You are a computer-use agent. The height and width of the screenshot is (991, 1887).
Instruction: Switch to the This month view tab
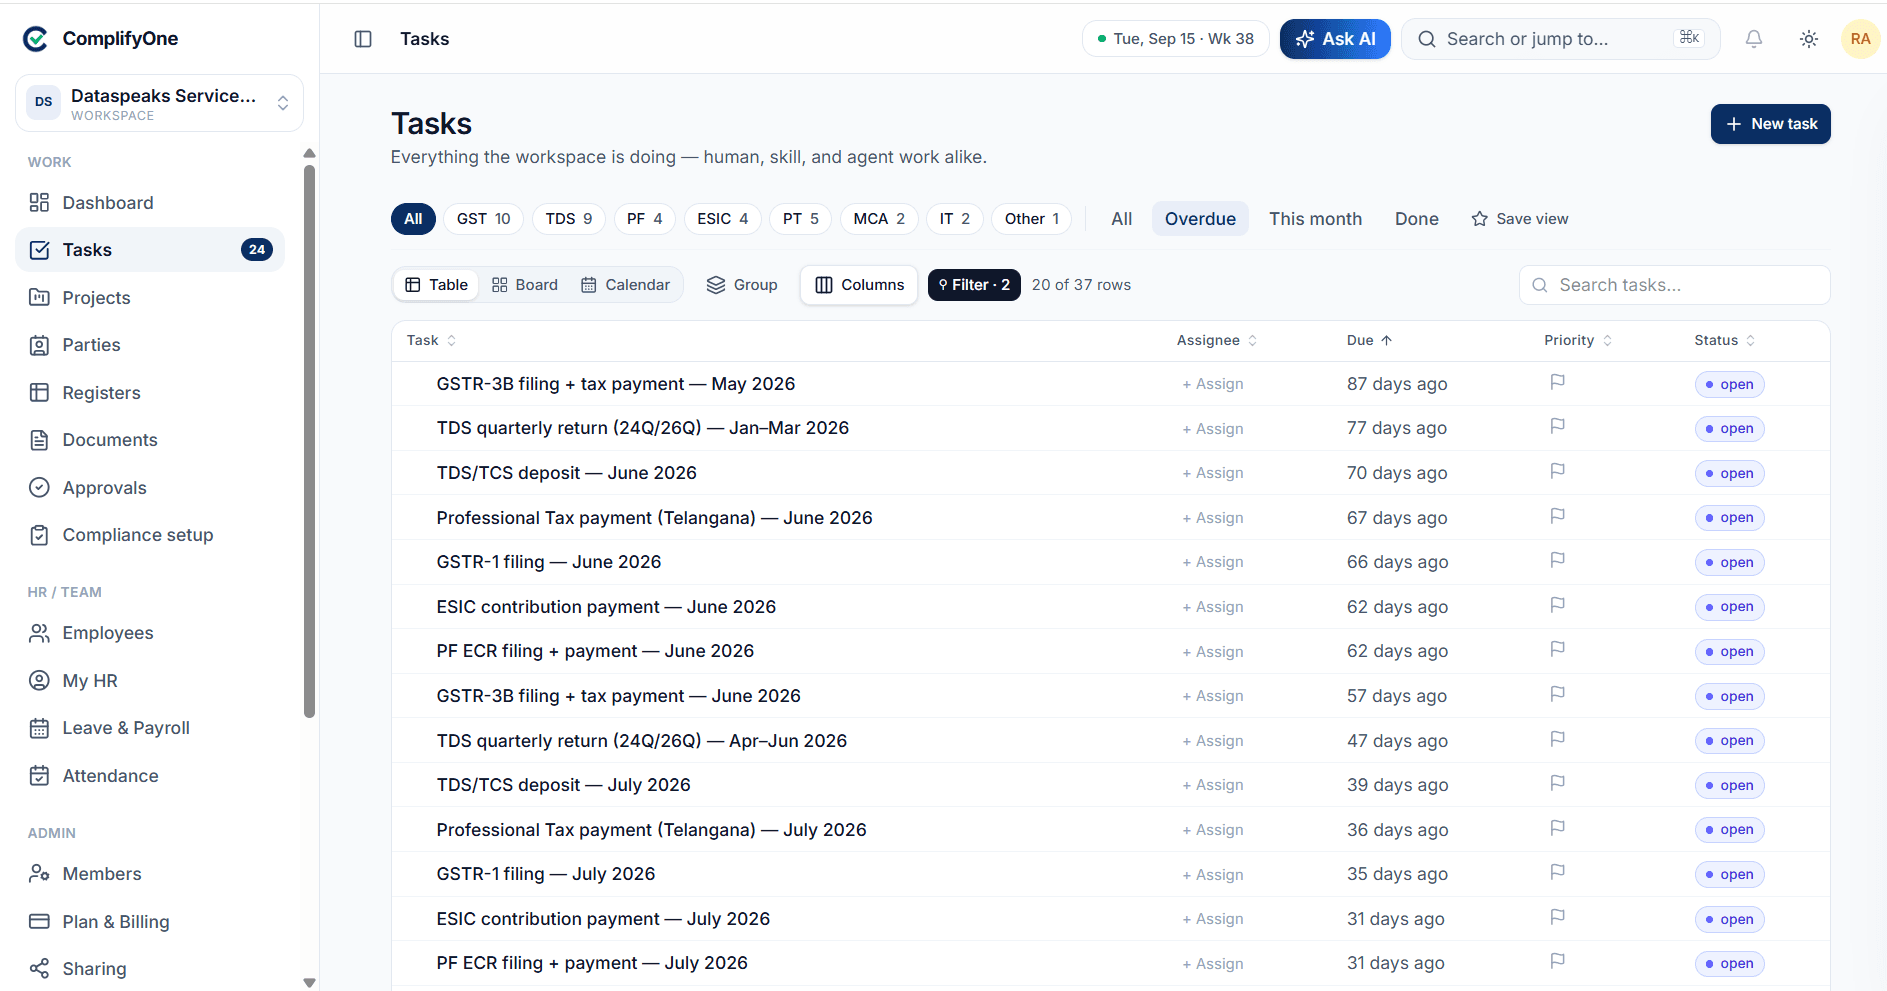1316,219
